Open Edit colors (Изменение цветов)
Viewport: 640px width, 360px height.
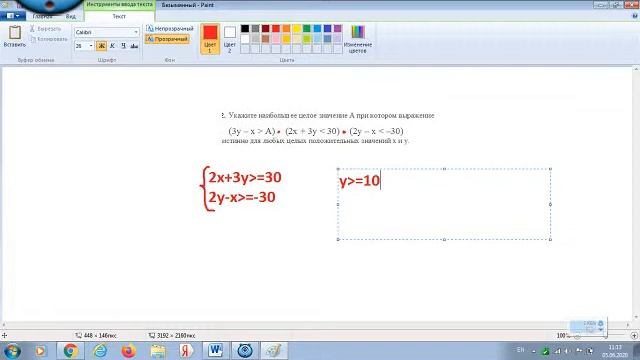(x=358, y=39)
